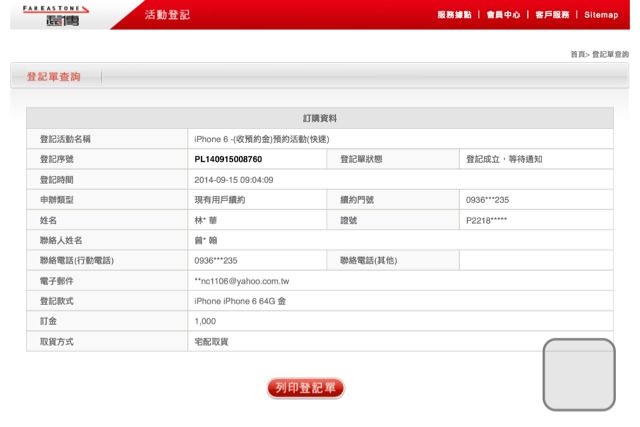Click the pickup method 宅配取貨

pos(211,342)
